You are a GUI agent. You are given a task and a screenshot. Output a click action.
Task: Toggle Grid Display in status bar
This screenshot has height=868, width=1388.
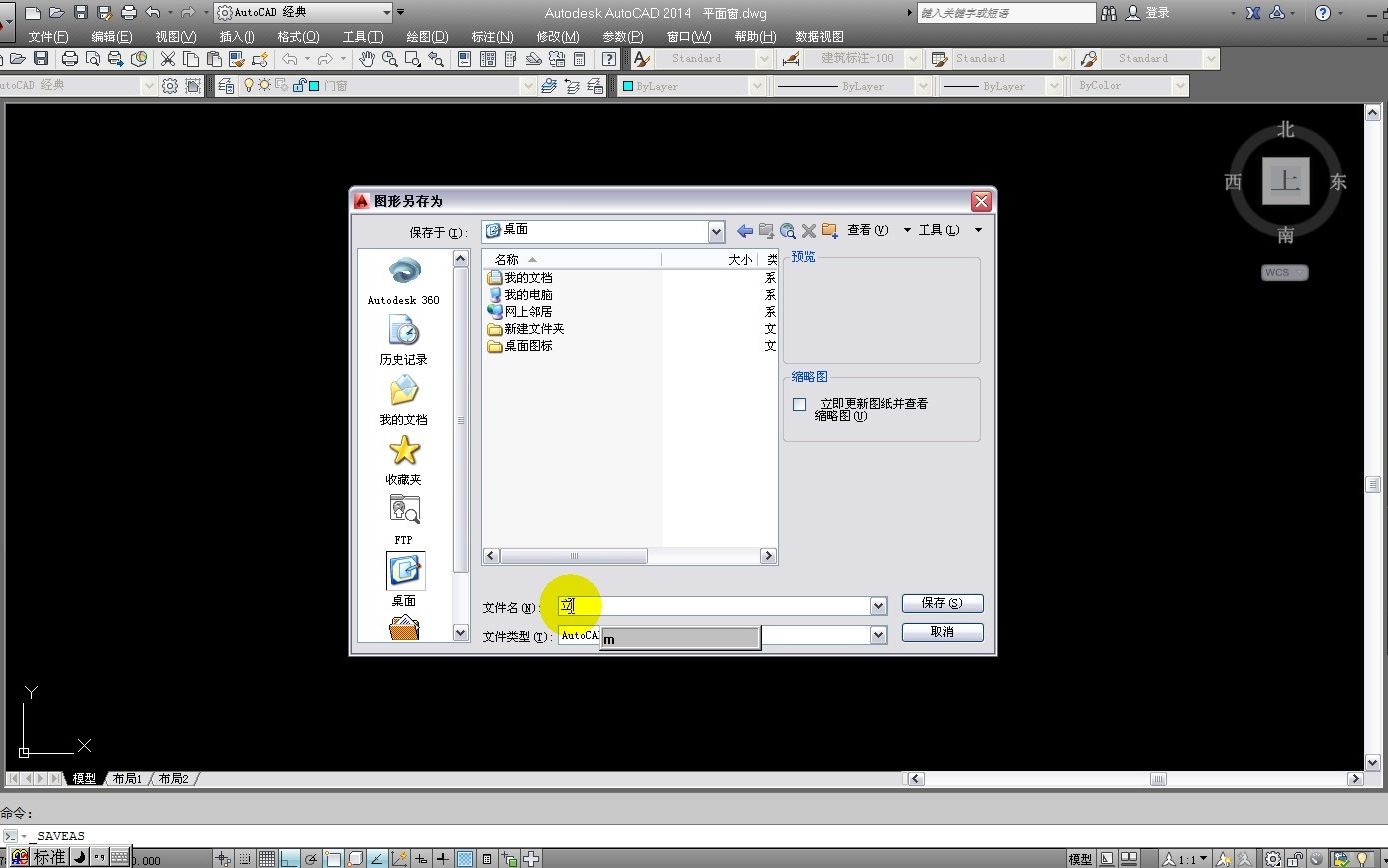267,858
